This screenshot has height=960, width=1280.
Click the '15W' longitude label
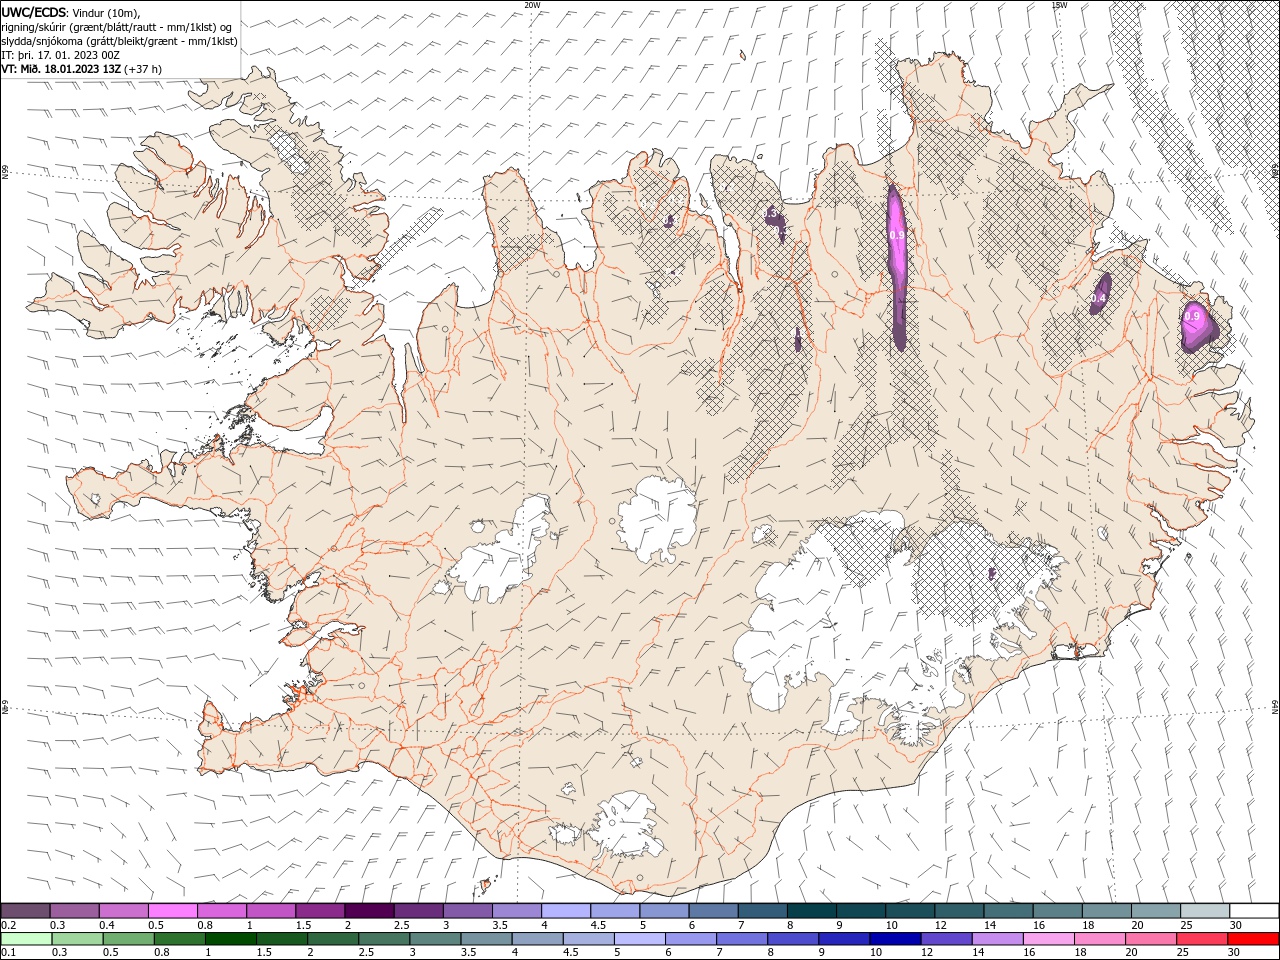(1059, 5)
